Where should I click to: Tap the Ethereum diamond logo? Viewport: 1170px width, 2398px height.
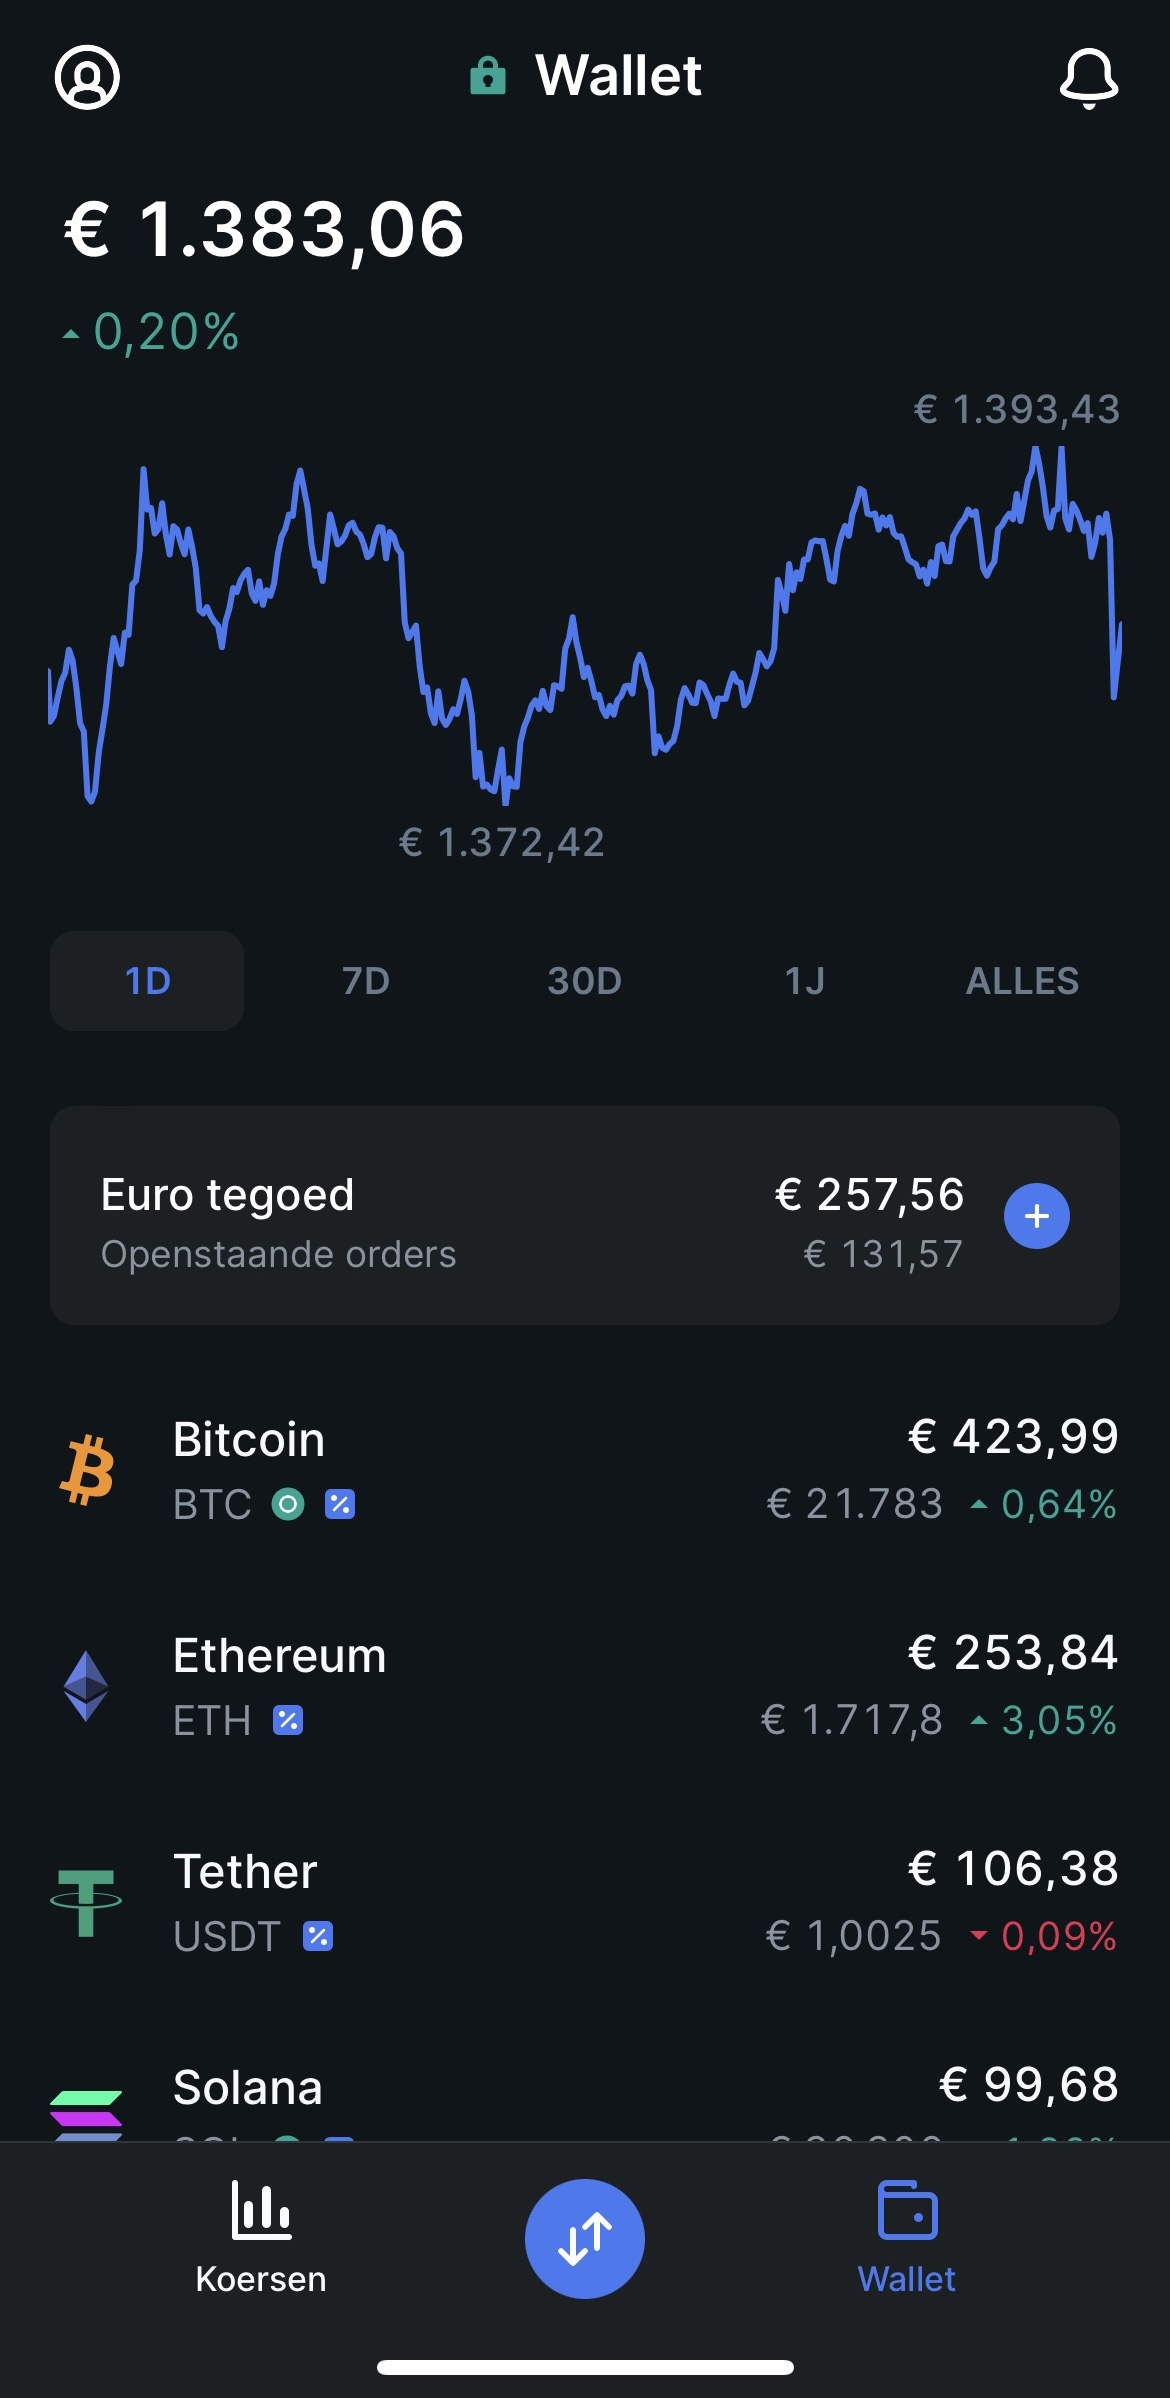86,1686
